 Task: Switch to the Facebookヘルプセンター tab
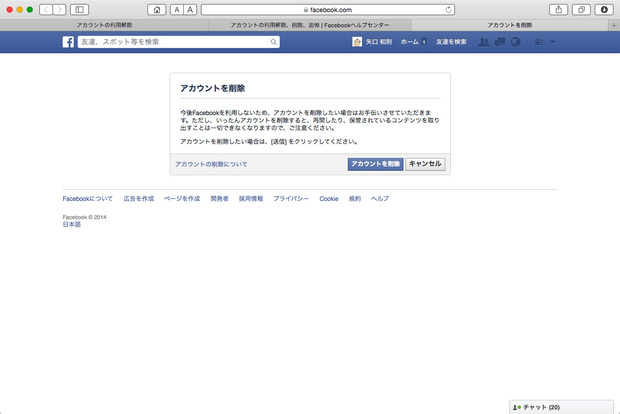pos(307,24)
